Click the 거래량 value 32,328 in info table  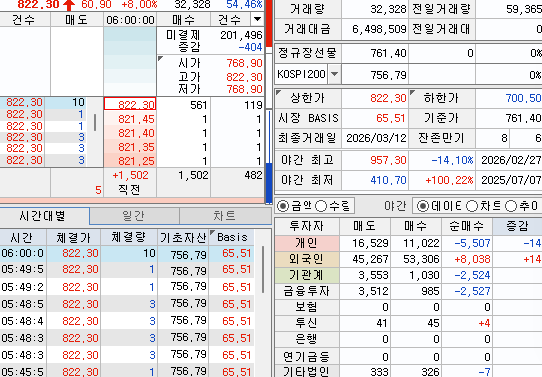[x=388, y=9]
